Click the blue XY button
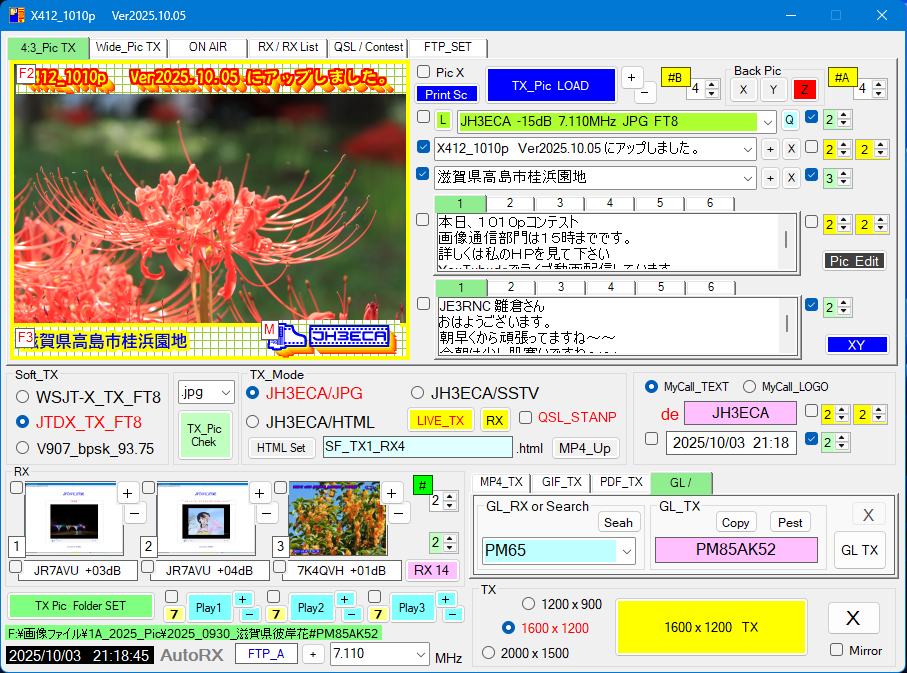Screen dimensions: 907x673 [x=856, y=344]
